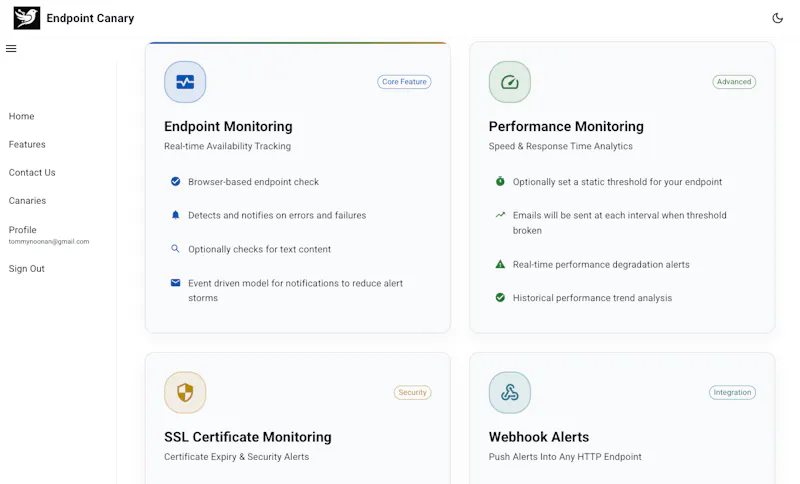
Task: Click Real-time Availability Tracking subtitle
Action: [228, 146]
